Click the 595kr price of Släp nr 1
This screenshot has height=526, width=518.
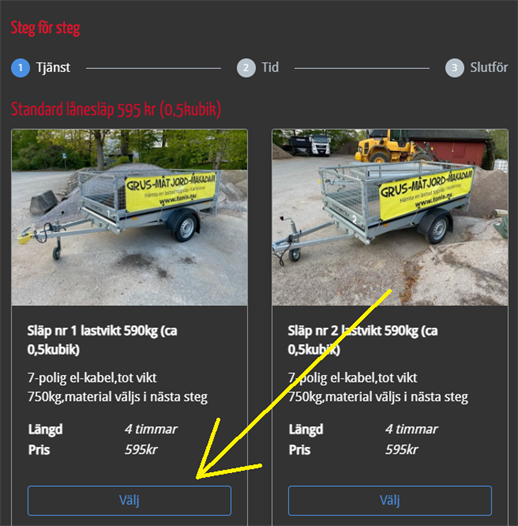tap(141, 450)
